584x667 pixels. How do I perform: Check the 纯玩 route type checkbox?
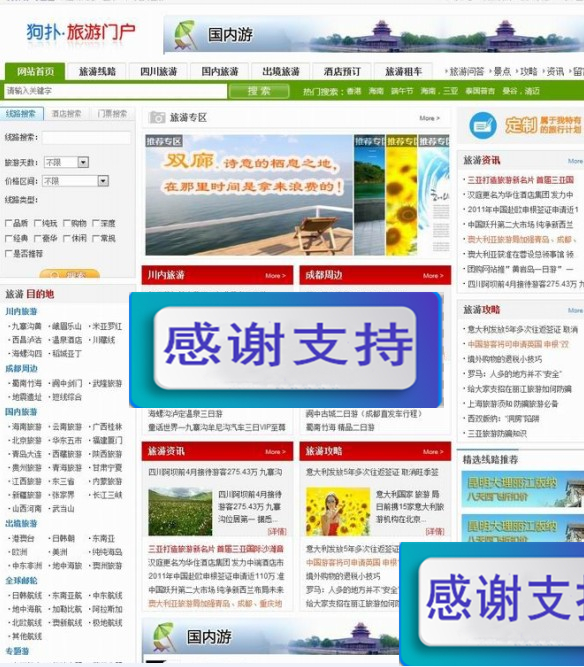37,224
